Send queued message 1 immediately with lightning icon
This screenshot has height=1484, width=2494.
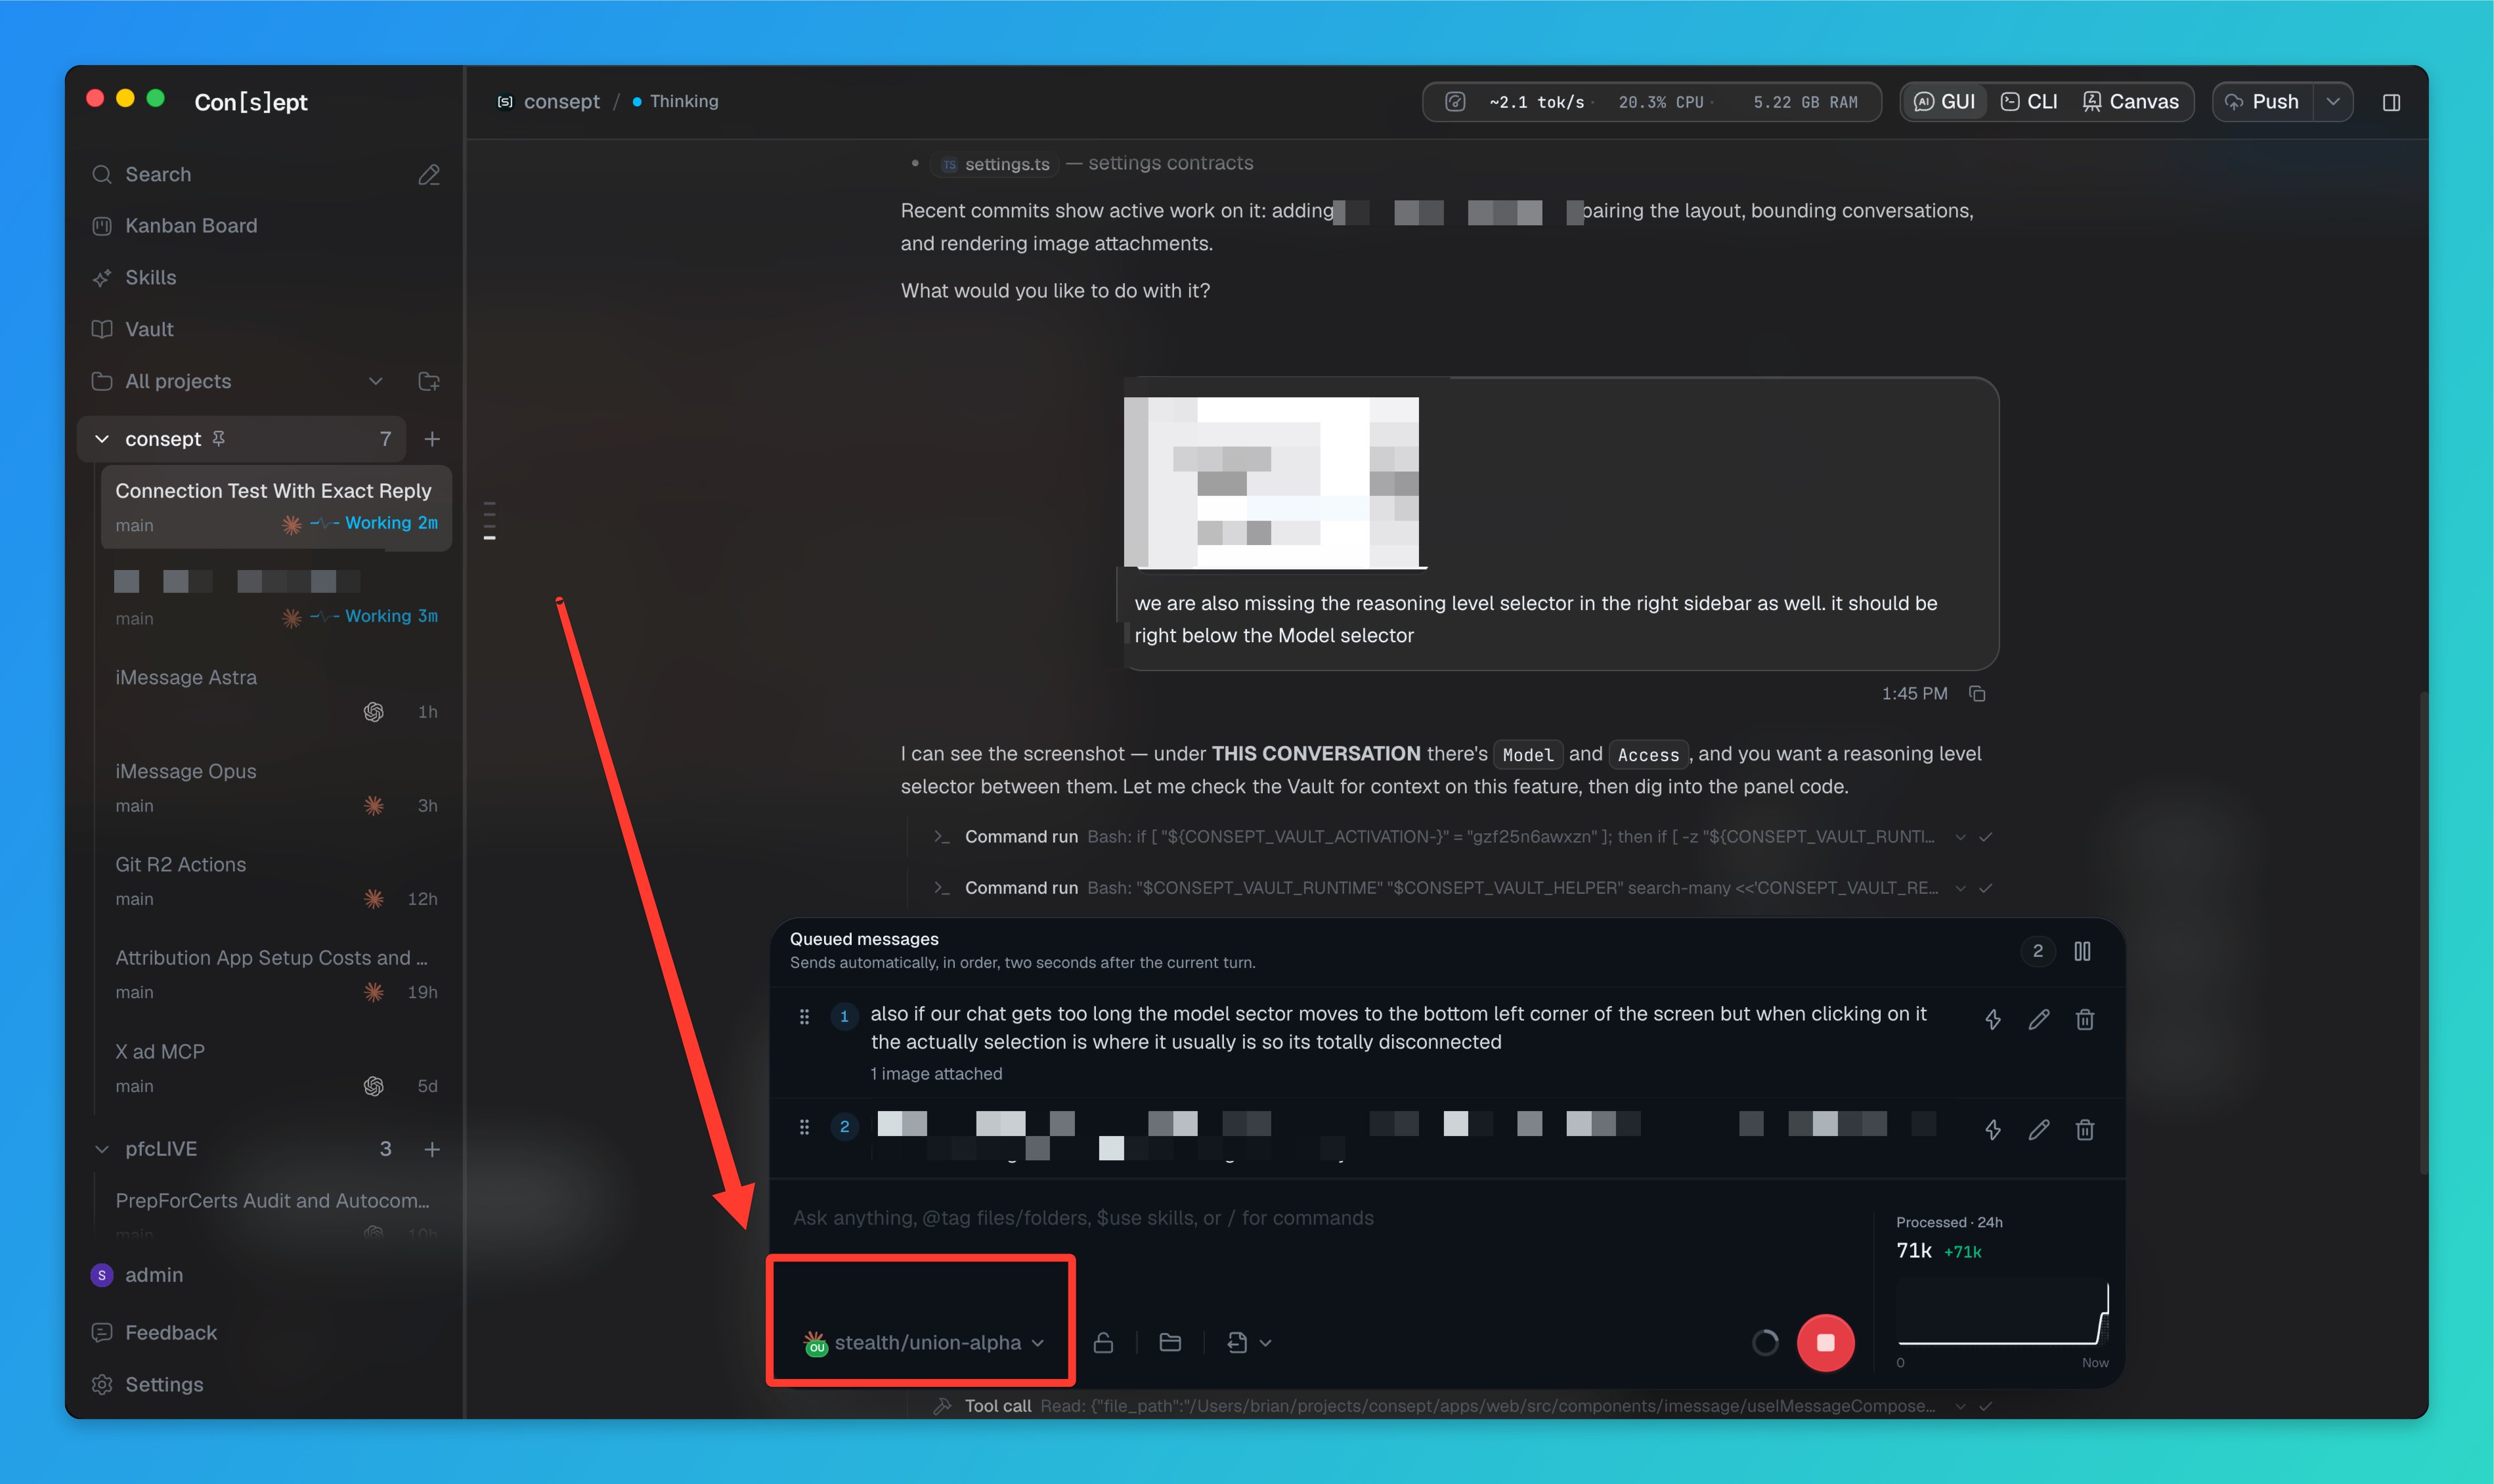tap(1993, 1019)
